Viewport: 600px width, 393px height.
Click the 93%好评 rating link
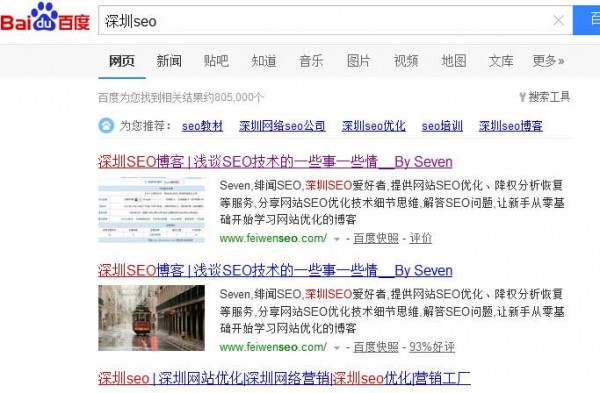[x=432, y=347]
